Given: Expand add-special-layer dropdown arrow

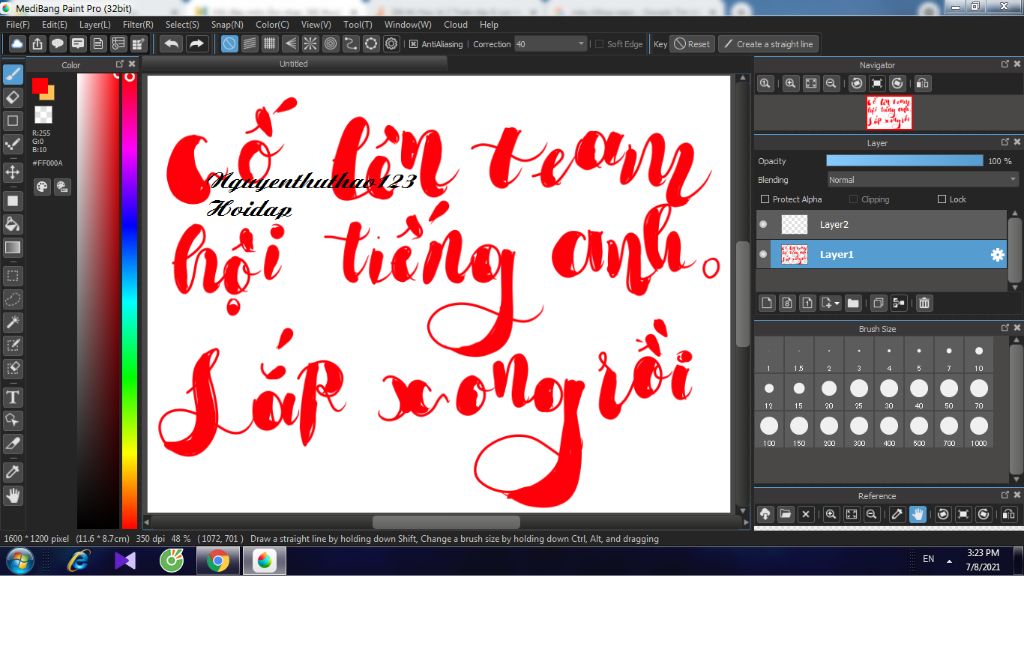Looking at the screenshot, I should tap(837, 303).
